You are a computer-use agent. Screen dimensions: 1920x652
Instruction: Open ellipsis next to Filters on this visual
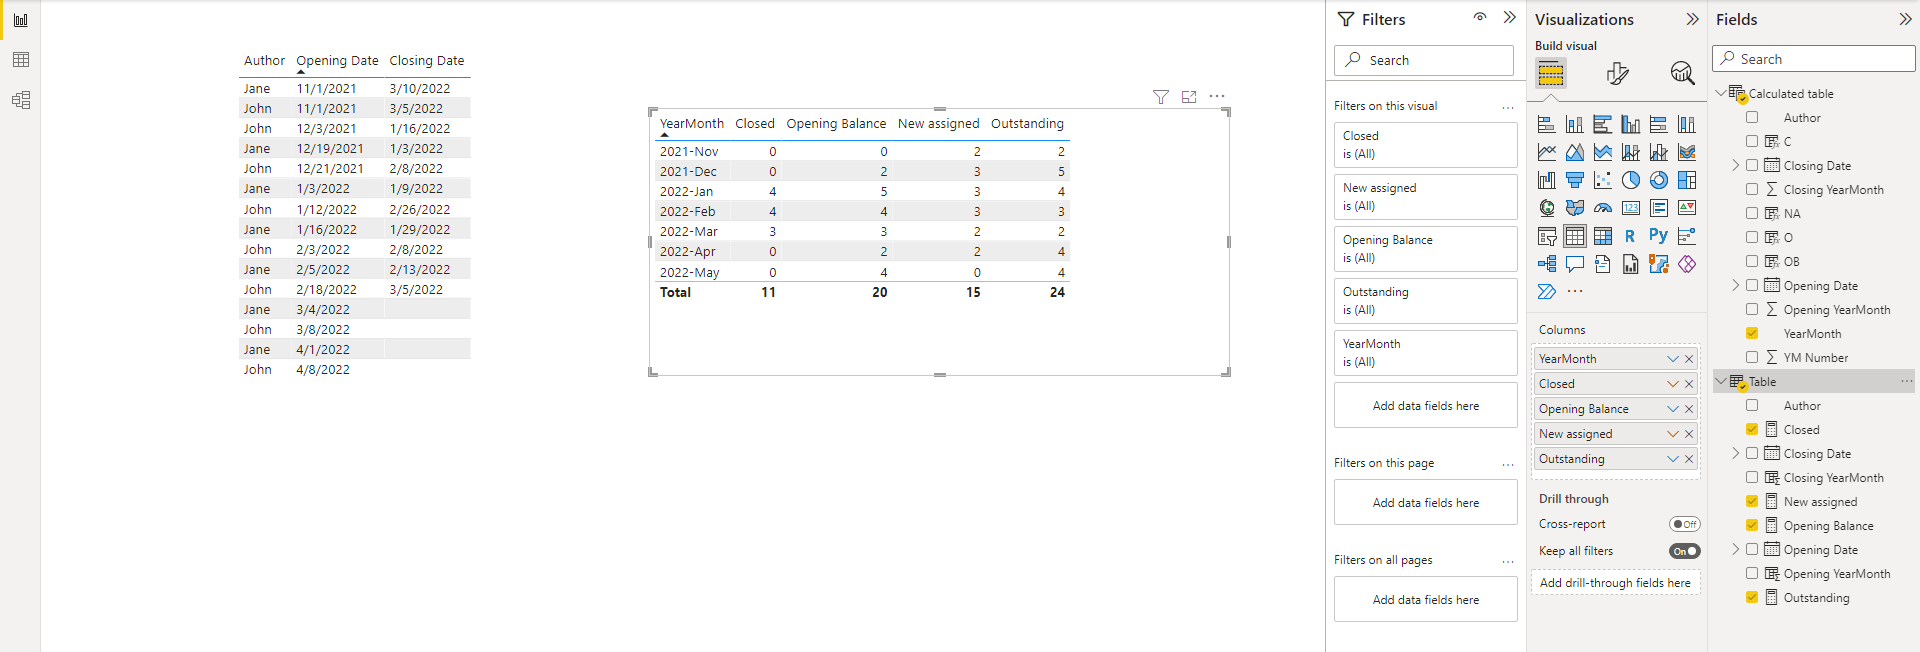[1508, 107]
